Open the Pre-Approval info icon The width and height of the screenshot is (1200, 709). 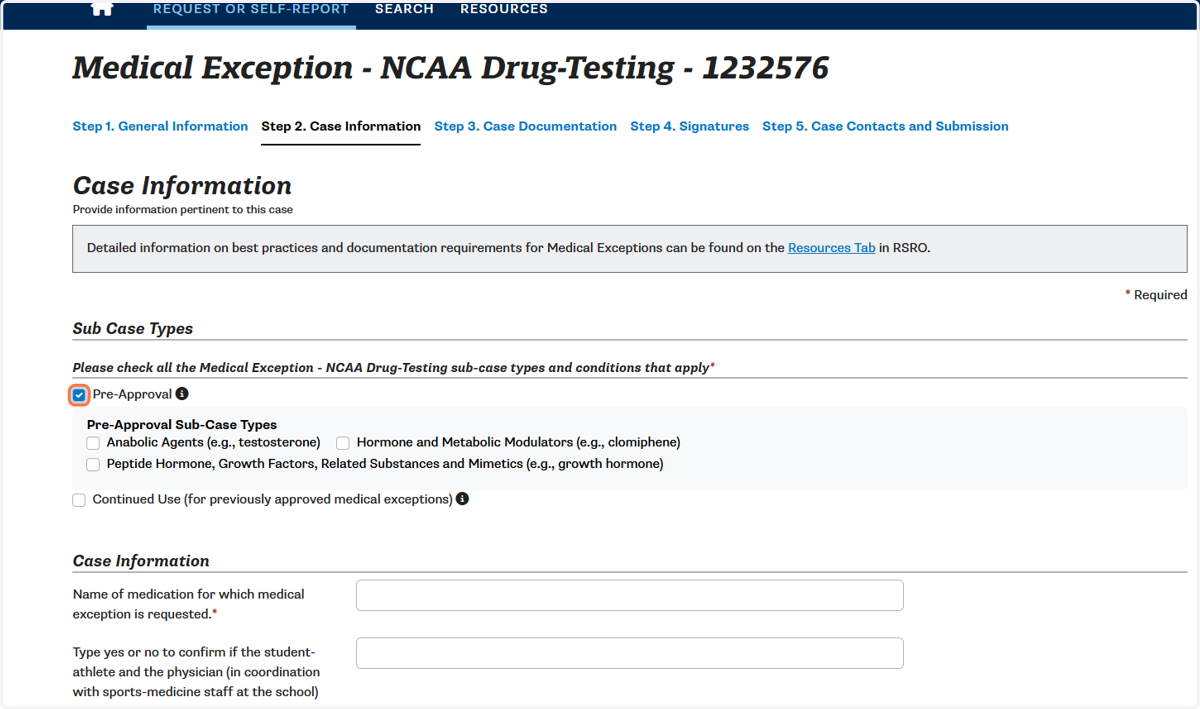pos(182,394)
